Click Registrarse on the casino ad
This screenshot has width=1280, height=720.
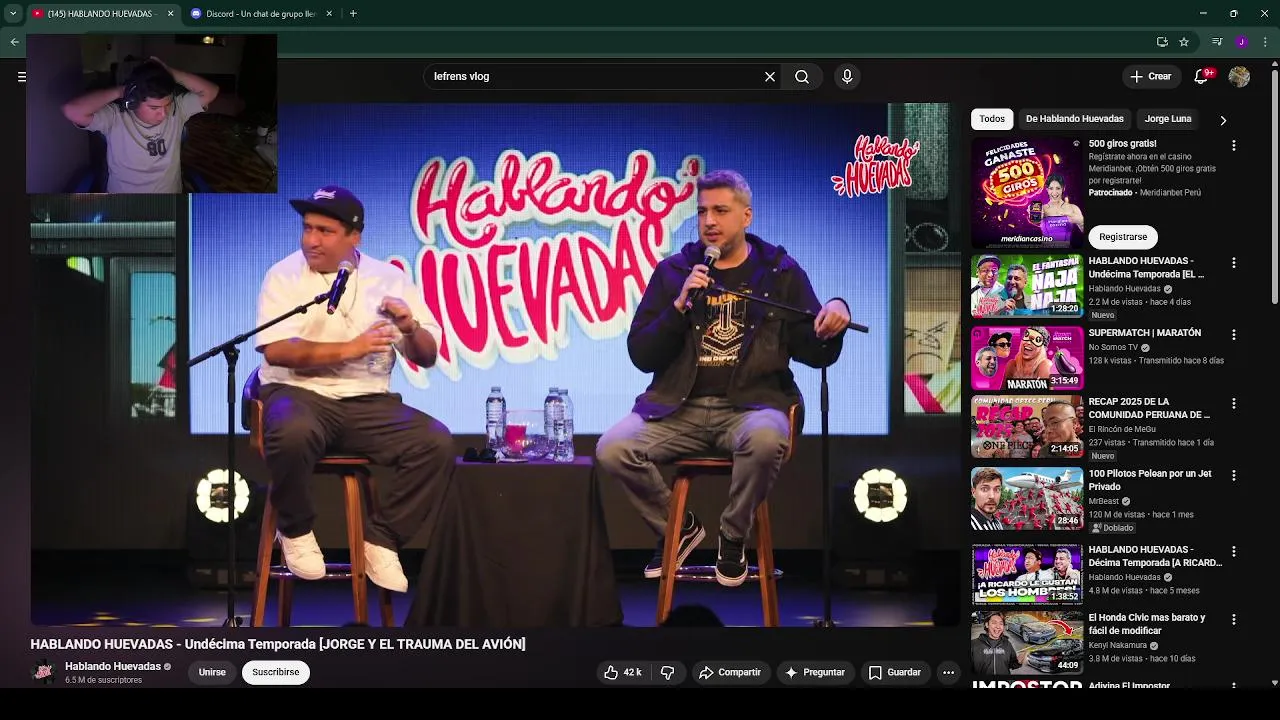click(1123, 237)
